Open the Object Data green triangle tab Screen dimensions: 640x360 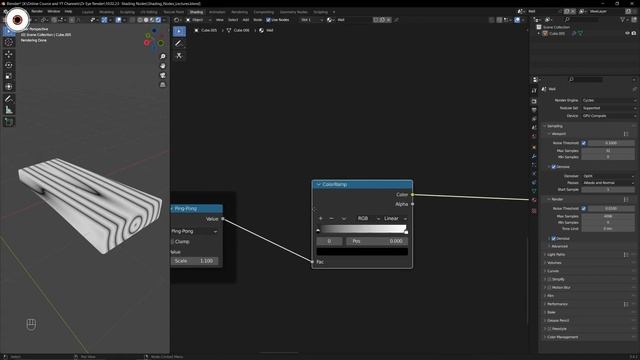(534, 191)
